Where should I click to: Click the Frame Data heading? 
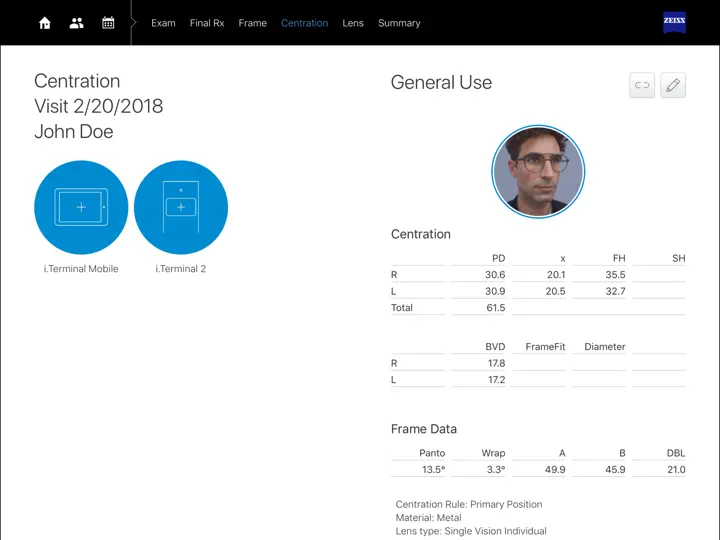(x=424, y=429)
